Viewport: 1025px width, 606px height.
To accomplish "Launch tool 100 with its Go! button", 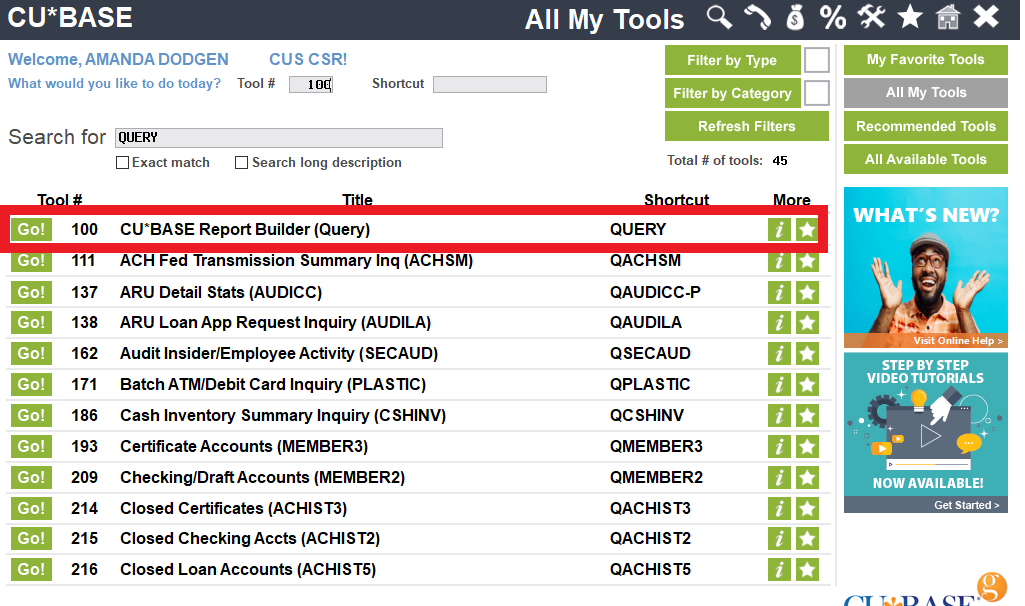I will 31,229.
